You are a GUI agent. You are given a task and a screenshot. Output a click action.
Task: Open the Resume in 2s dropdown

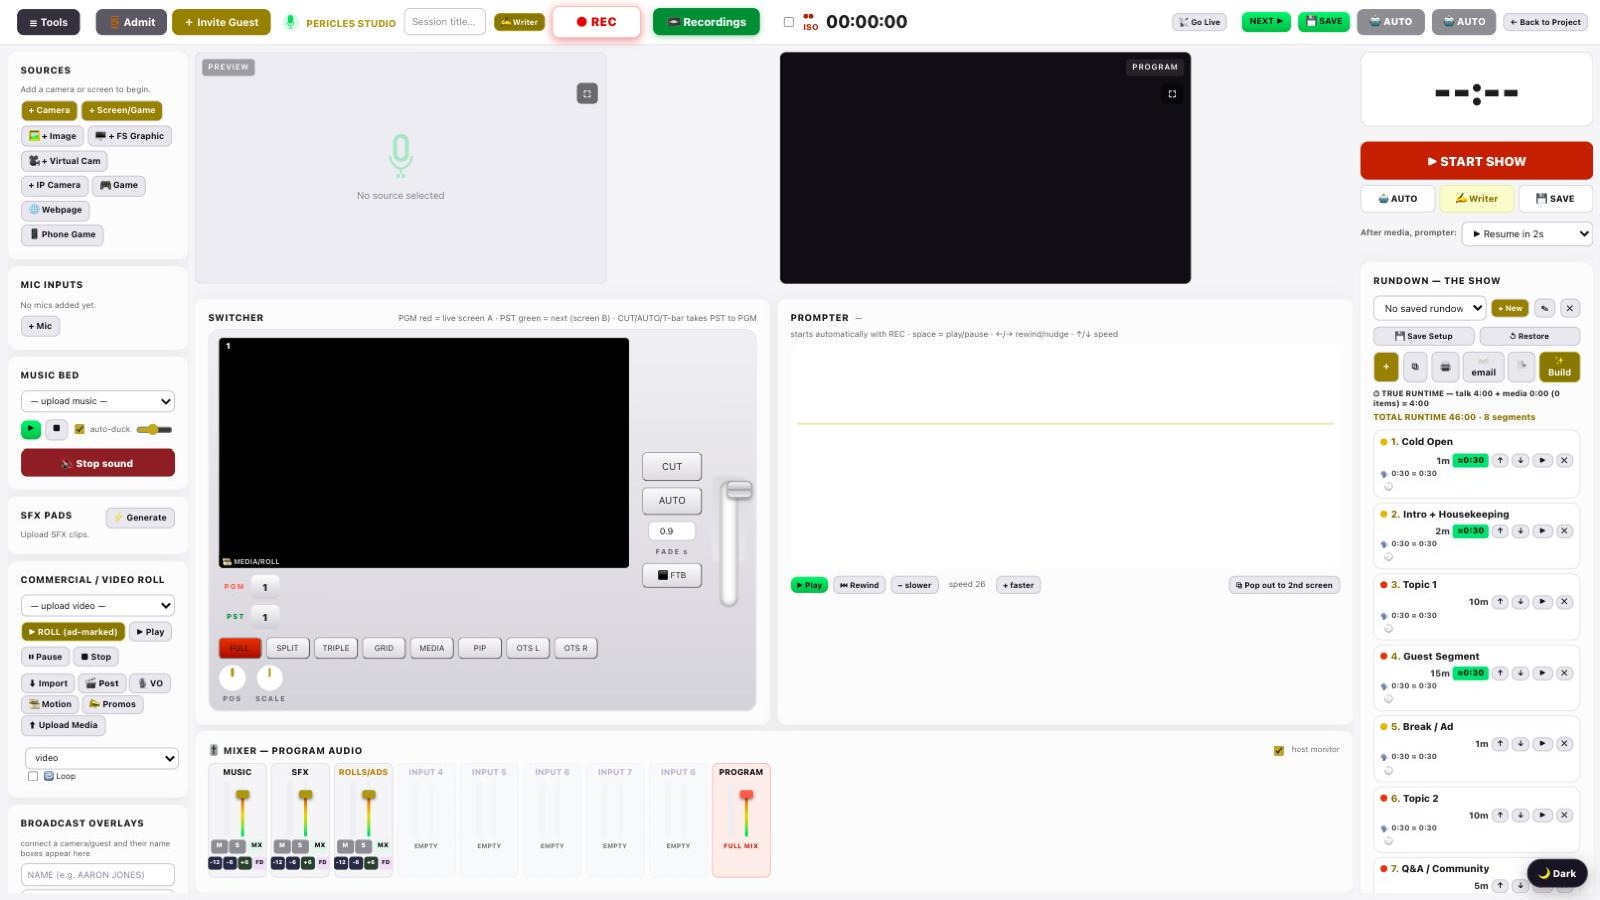point(1527,234)
